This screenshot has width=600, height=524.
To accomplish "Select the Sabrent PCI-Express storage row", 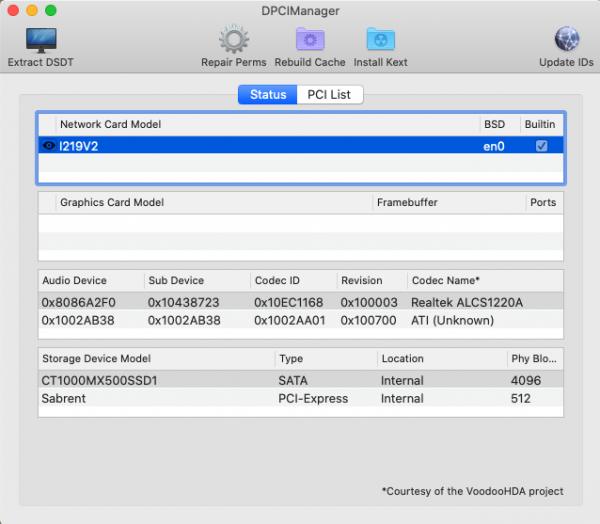I will (x=300, y=398).
